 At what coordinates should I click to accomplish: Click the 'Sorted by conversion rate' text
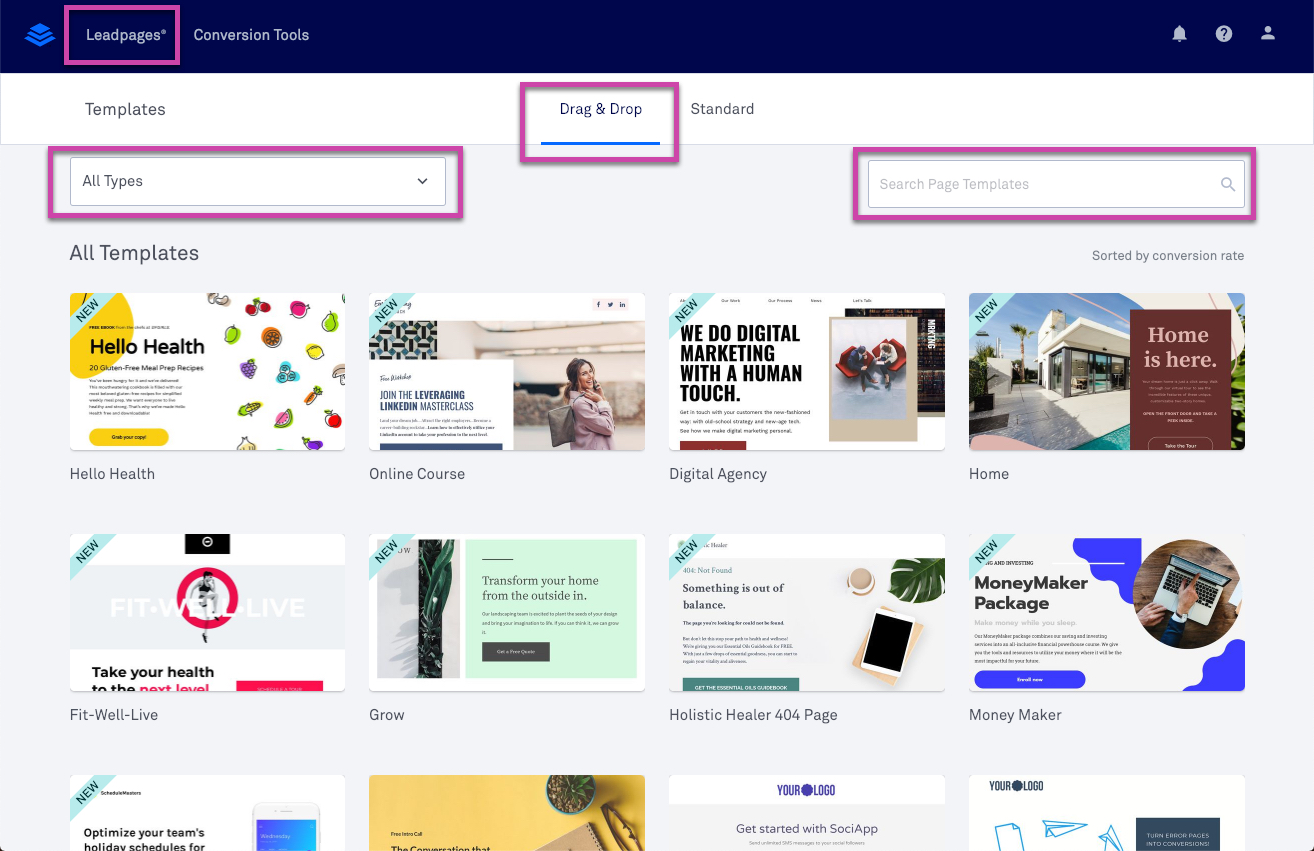coord(1168,256)
